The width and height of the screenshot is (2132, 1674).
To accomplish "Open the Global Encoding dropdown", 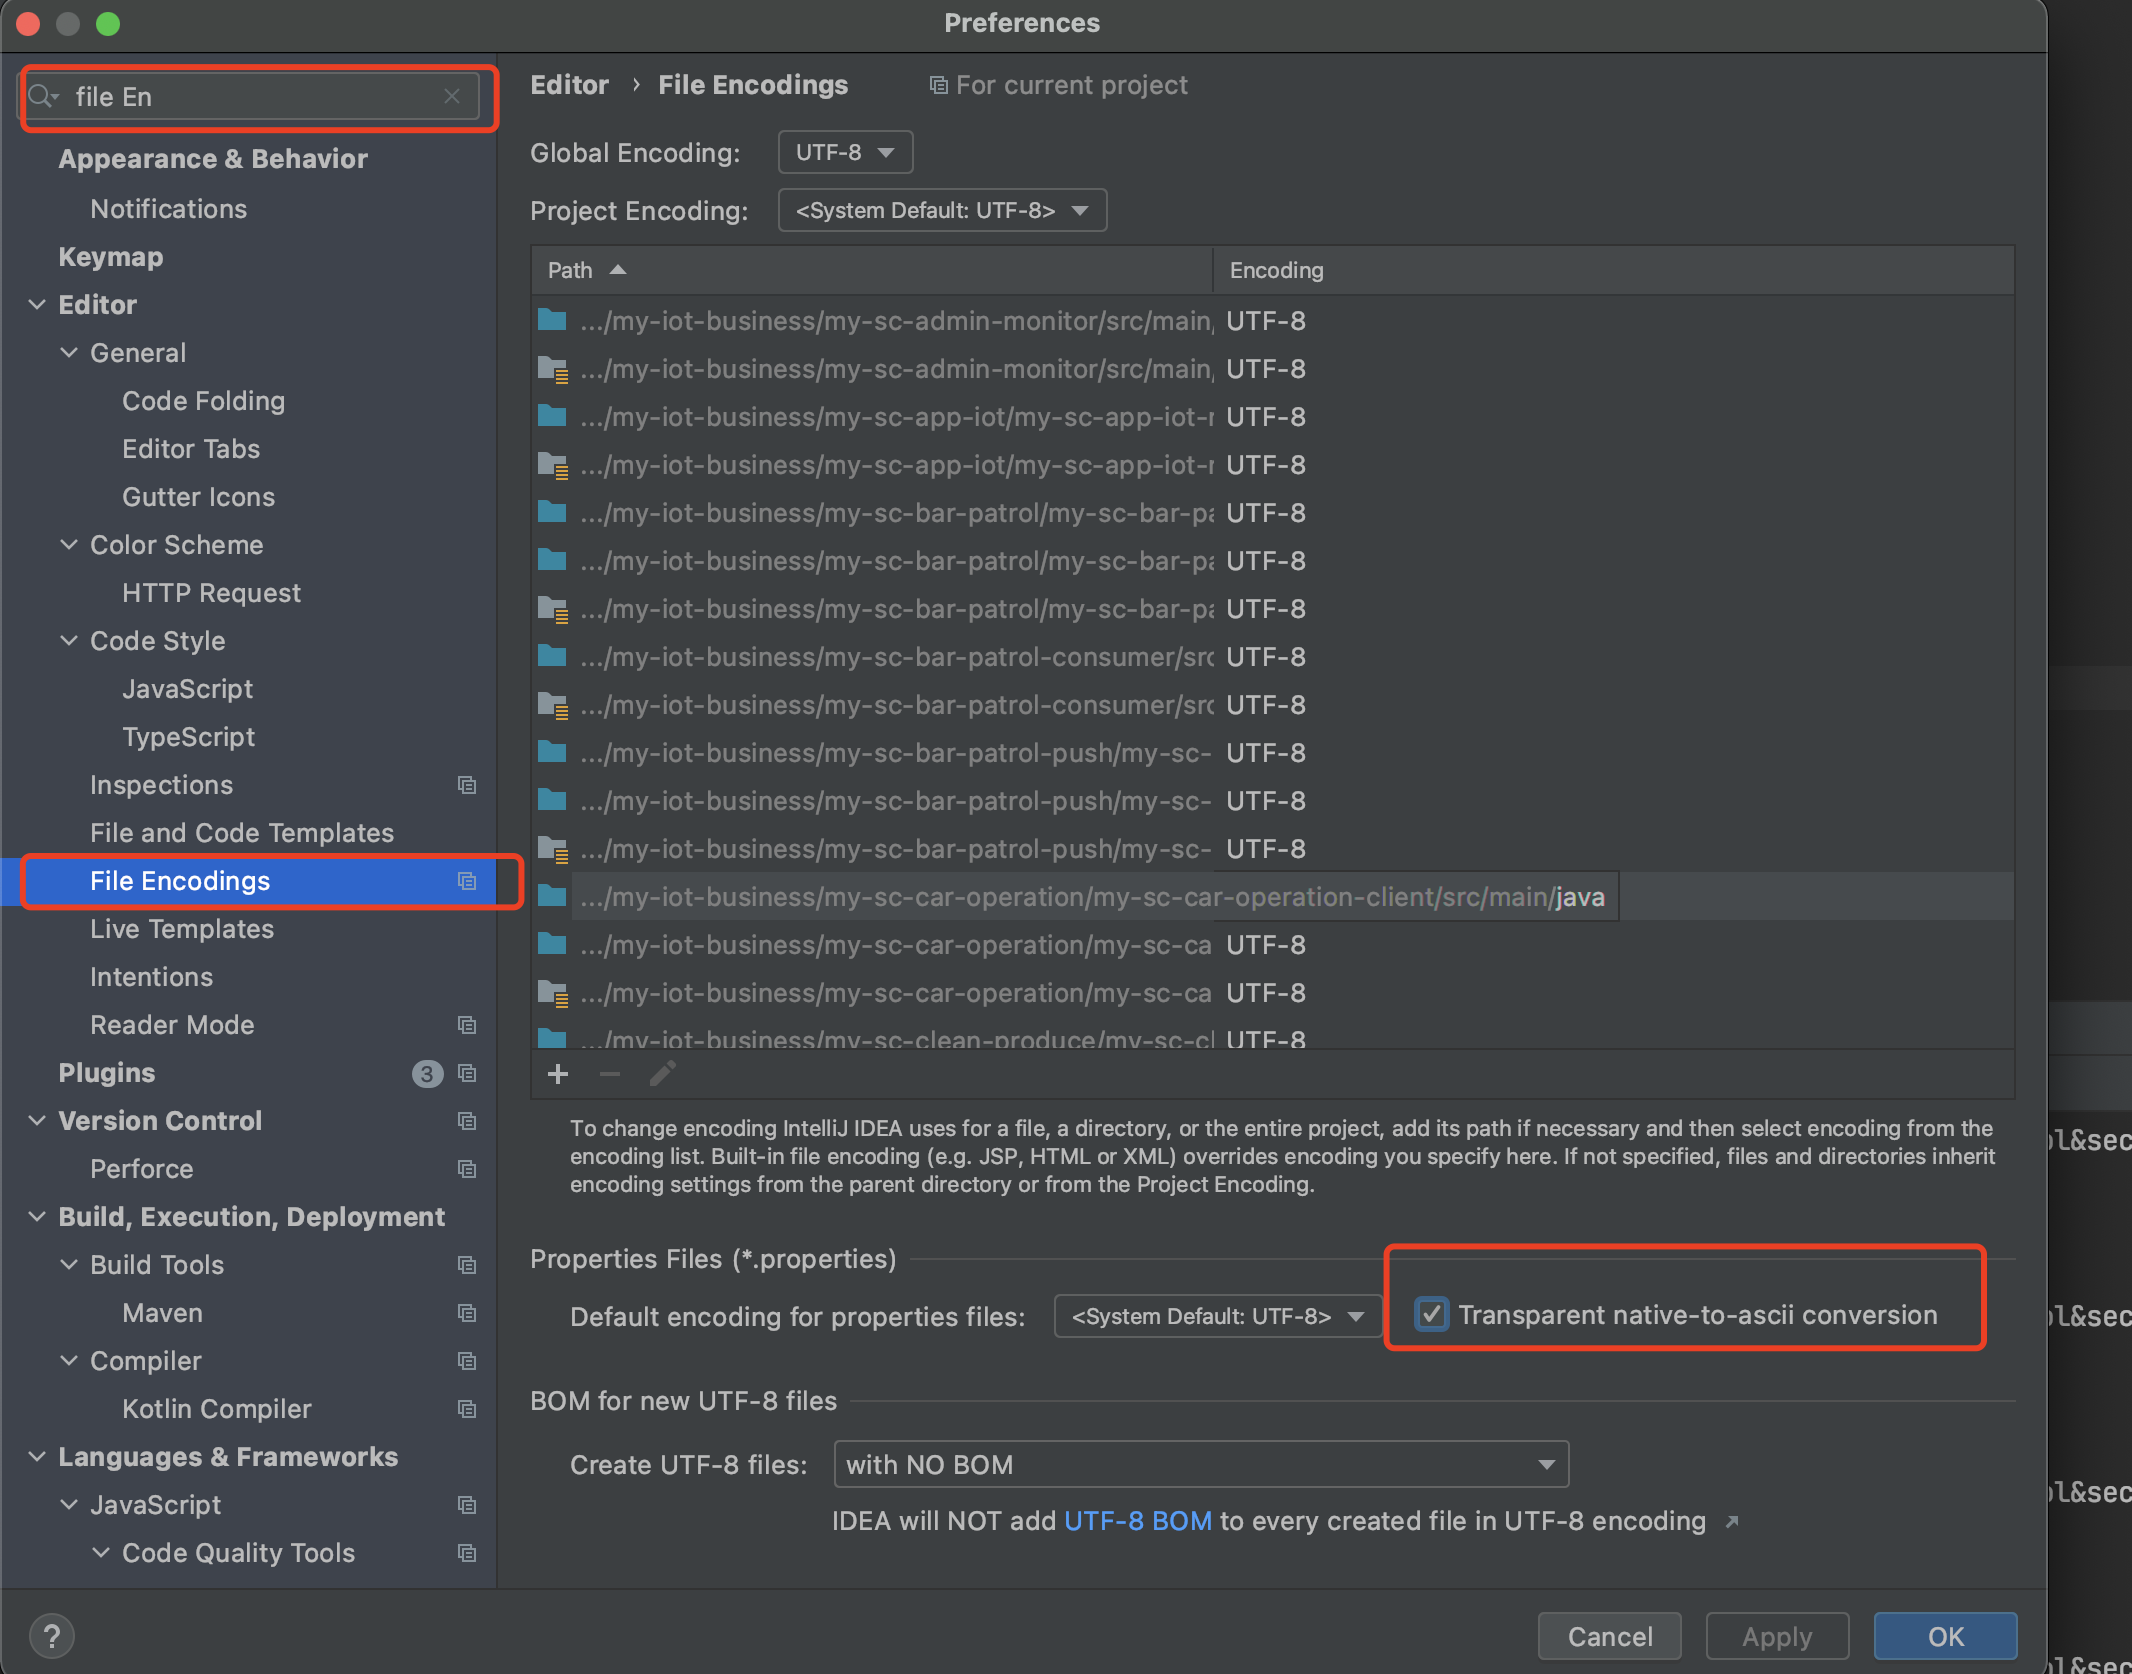I will pos(845,152).
